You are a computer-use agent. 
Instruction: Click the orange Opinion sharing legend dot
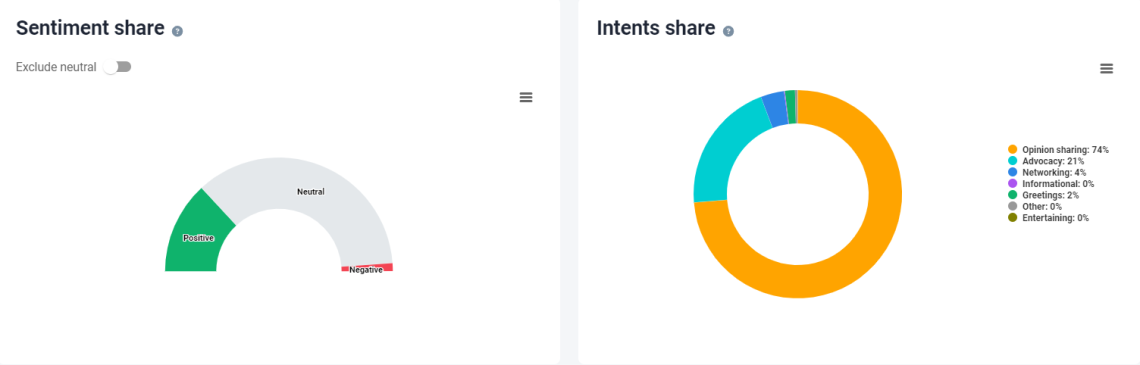pos(1012,149)
